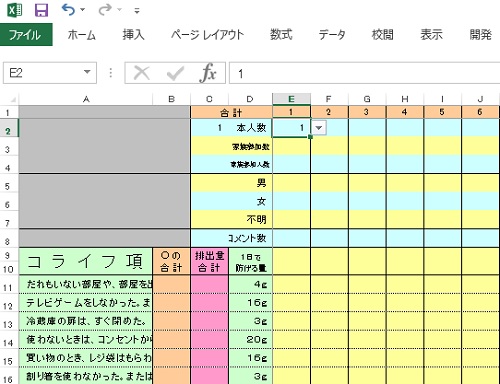Image resolution: width=500 pixels, height=384 pixels.
Task: Open the validation dropdown on cell E2
Action: (319, 128)
